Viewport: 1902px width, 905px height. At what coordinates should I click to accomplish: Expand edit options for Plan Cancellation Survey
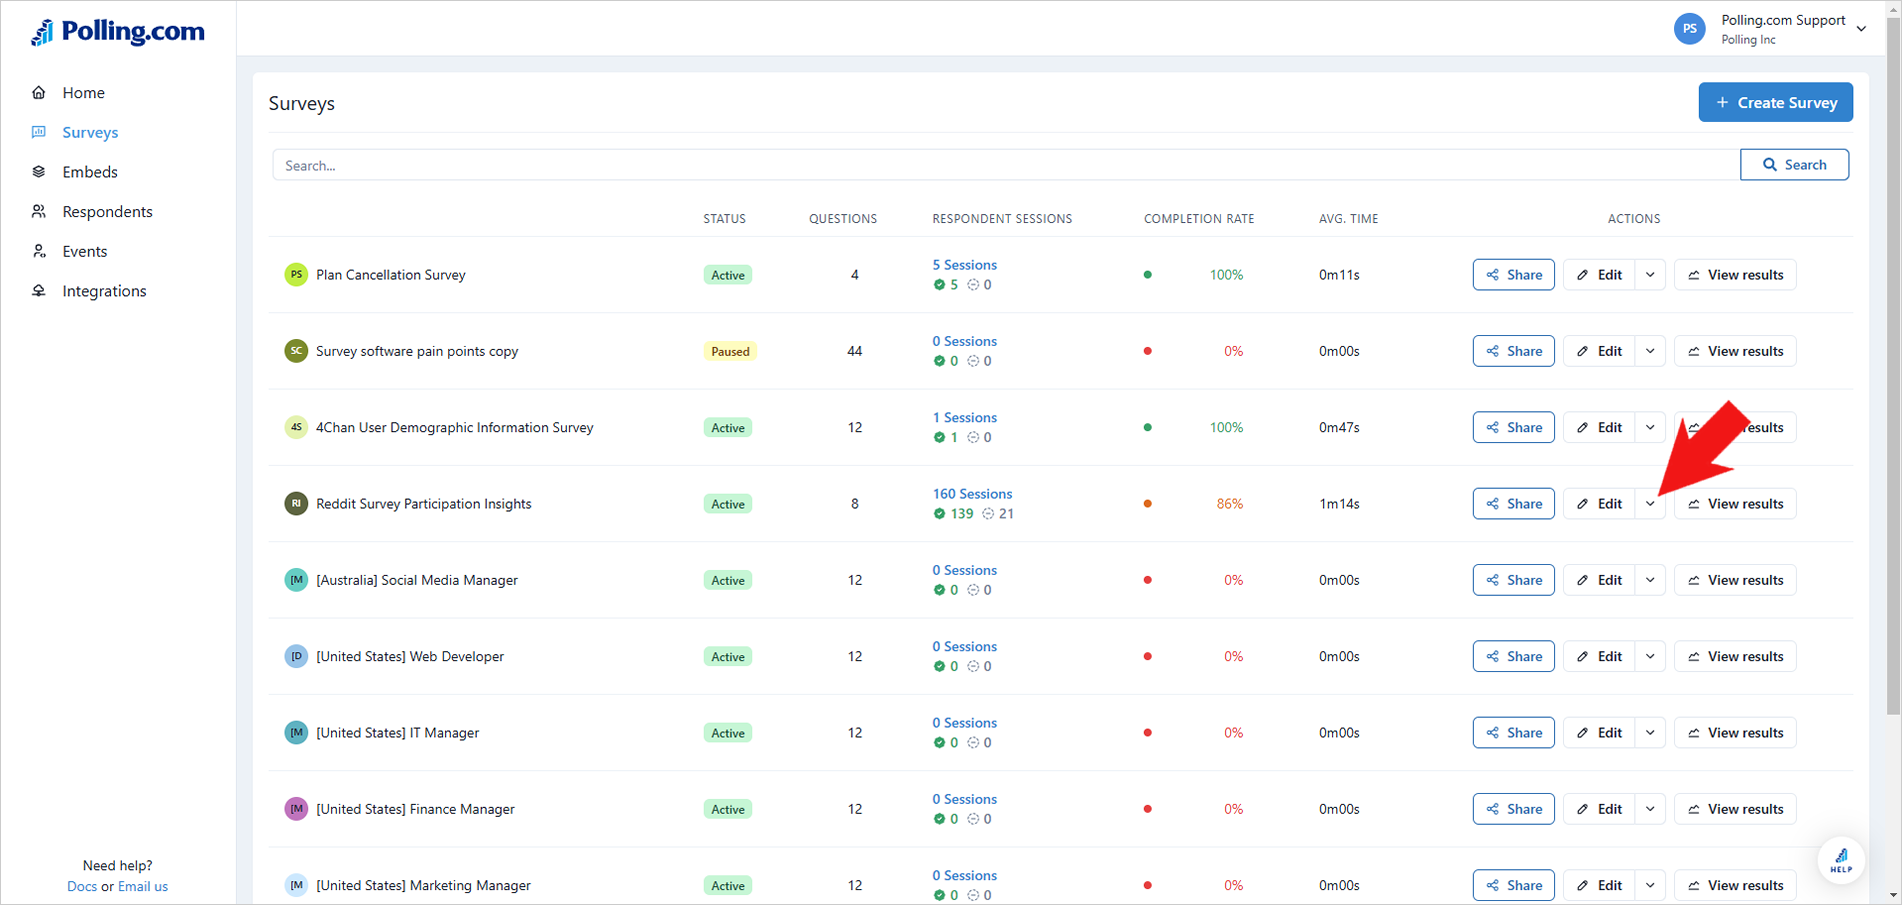[x=1650, y=275]
